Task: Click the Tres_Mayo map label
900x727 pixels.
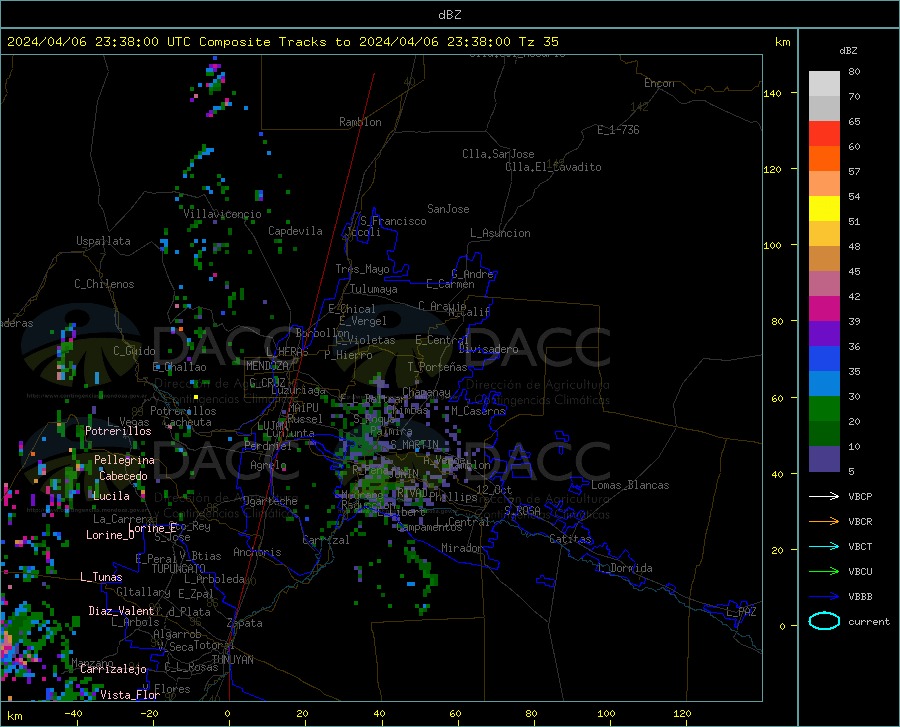Action: 362,269
